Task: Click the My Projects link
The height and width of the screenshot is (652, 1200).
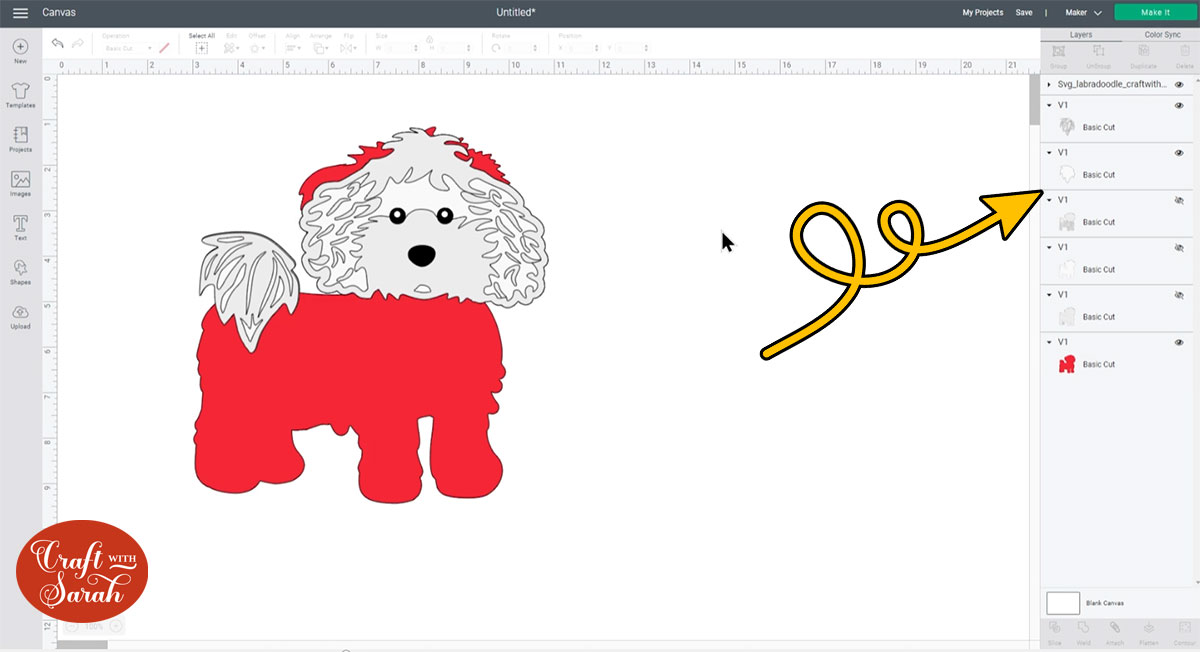Action: (983, 13)
